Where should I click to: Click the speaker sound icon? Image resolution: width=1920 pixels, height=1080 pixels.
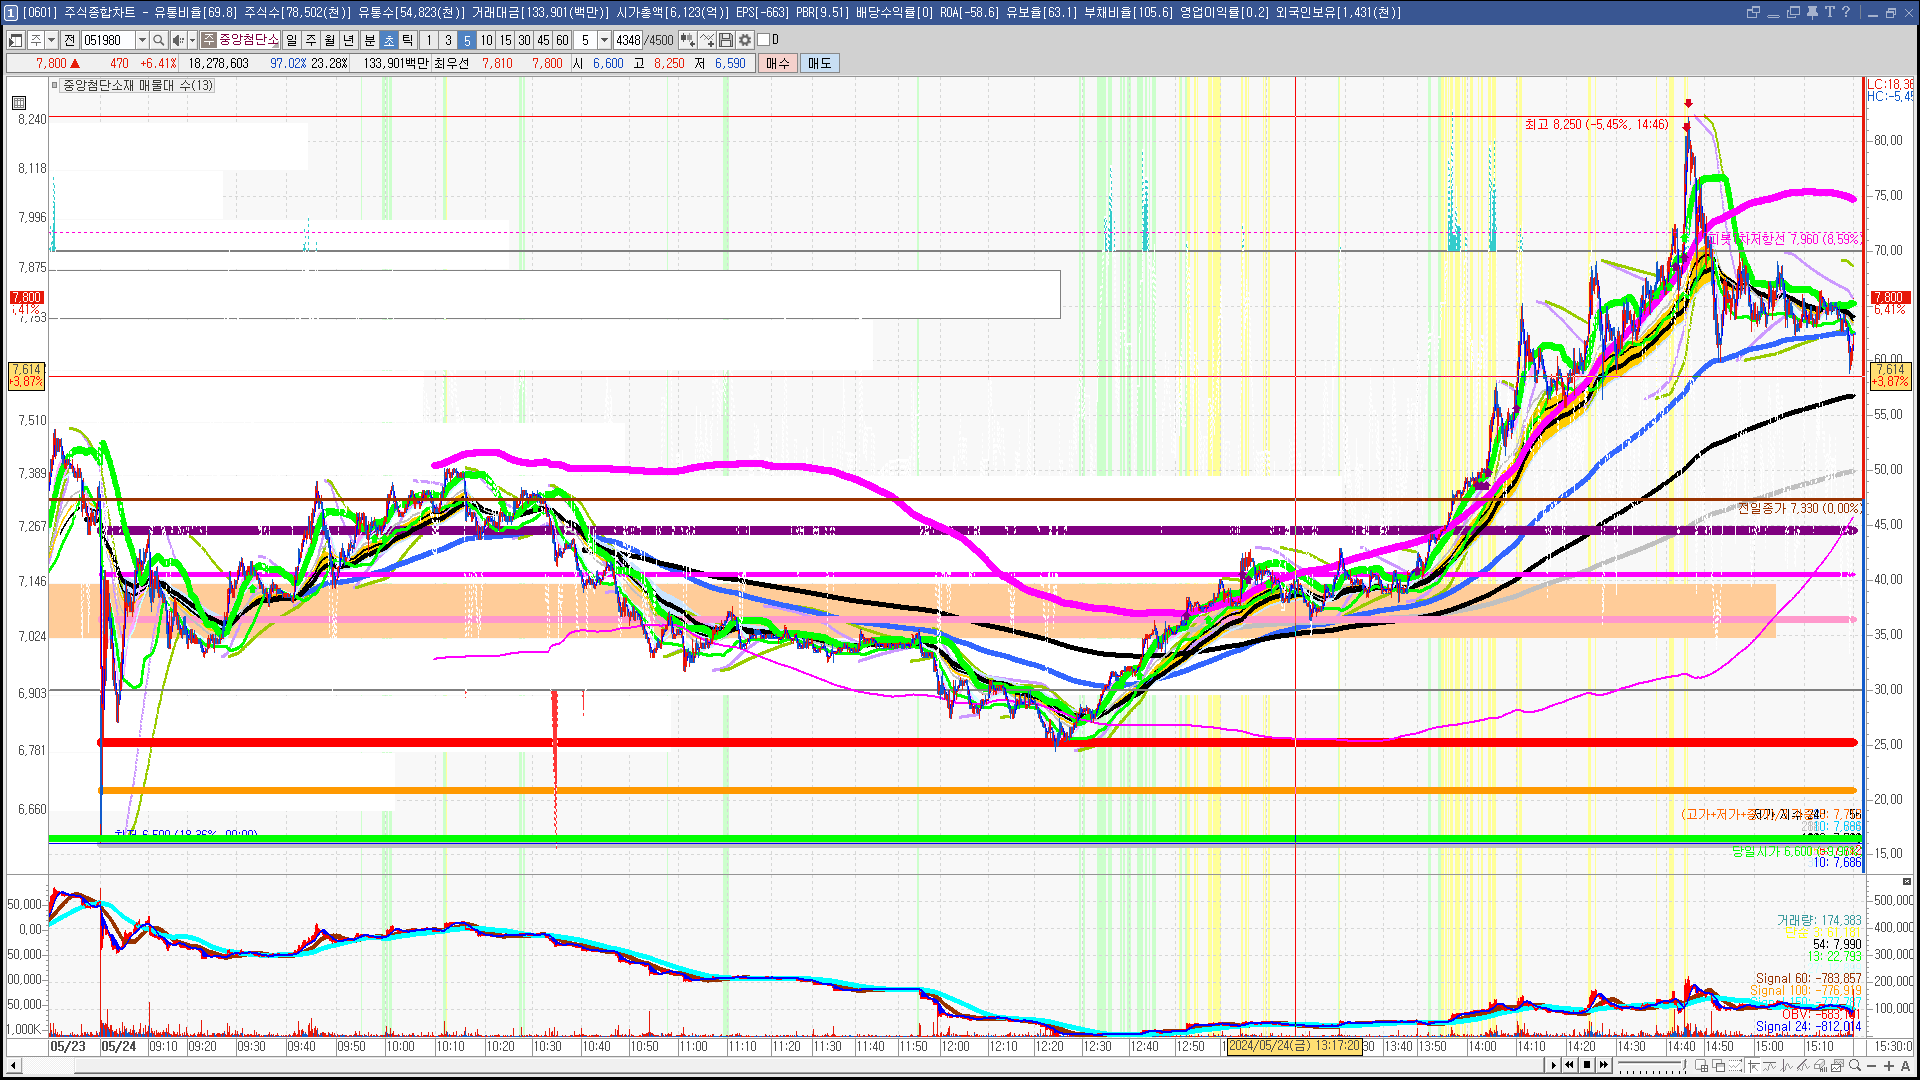pos(177,40)
